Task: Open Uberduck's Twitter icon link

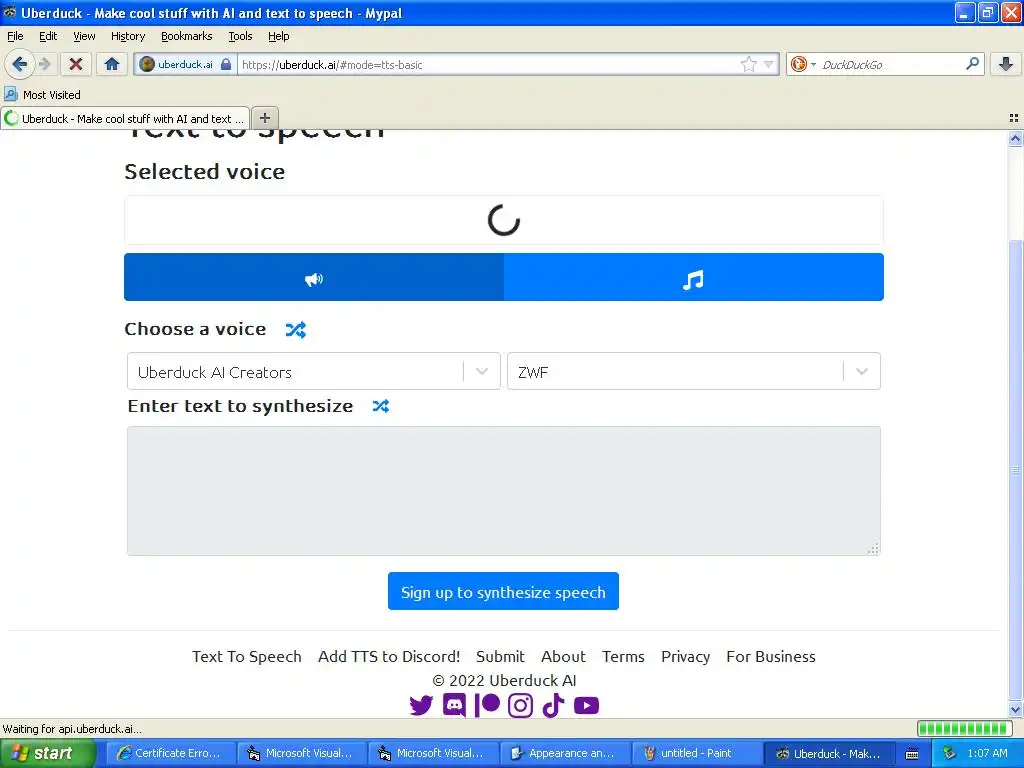Action: click(x=421, y=705)
